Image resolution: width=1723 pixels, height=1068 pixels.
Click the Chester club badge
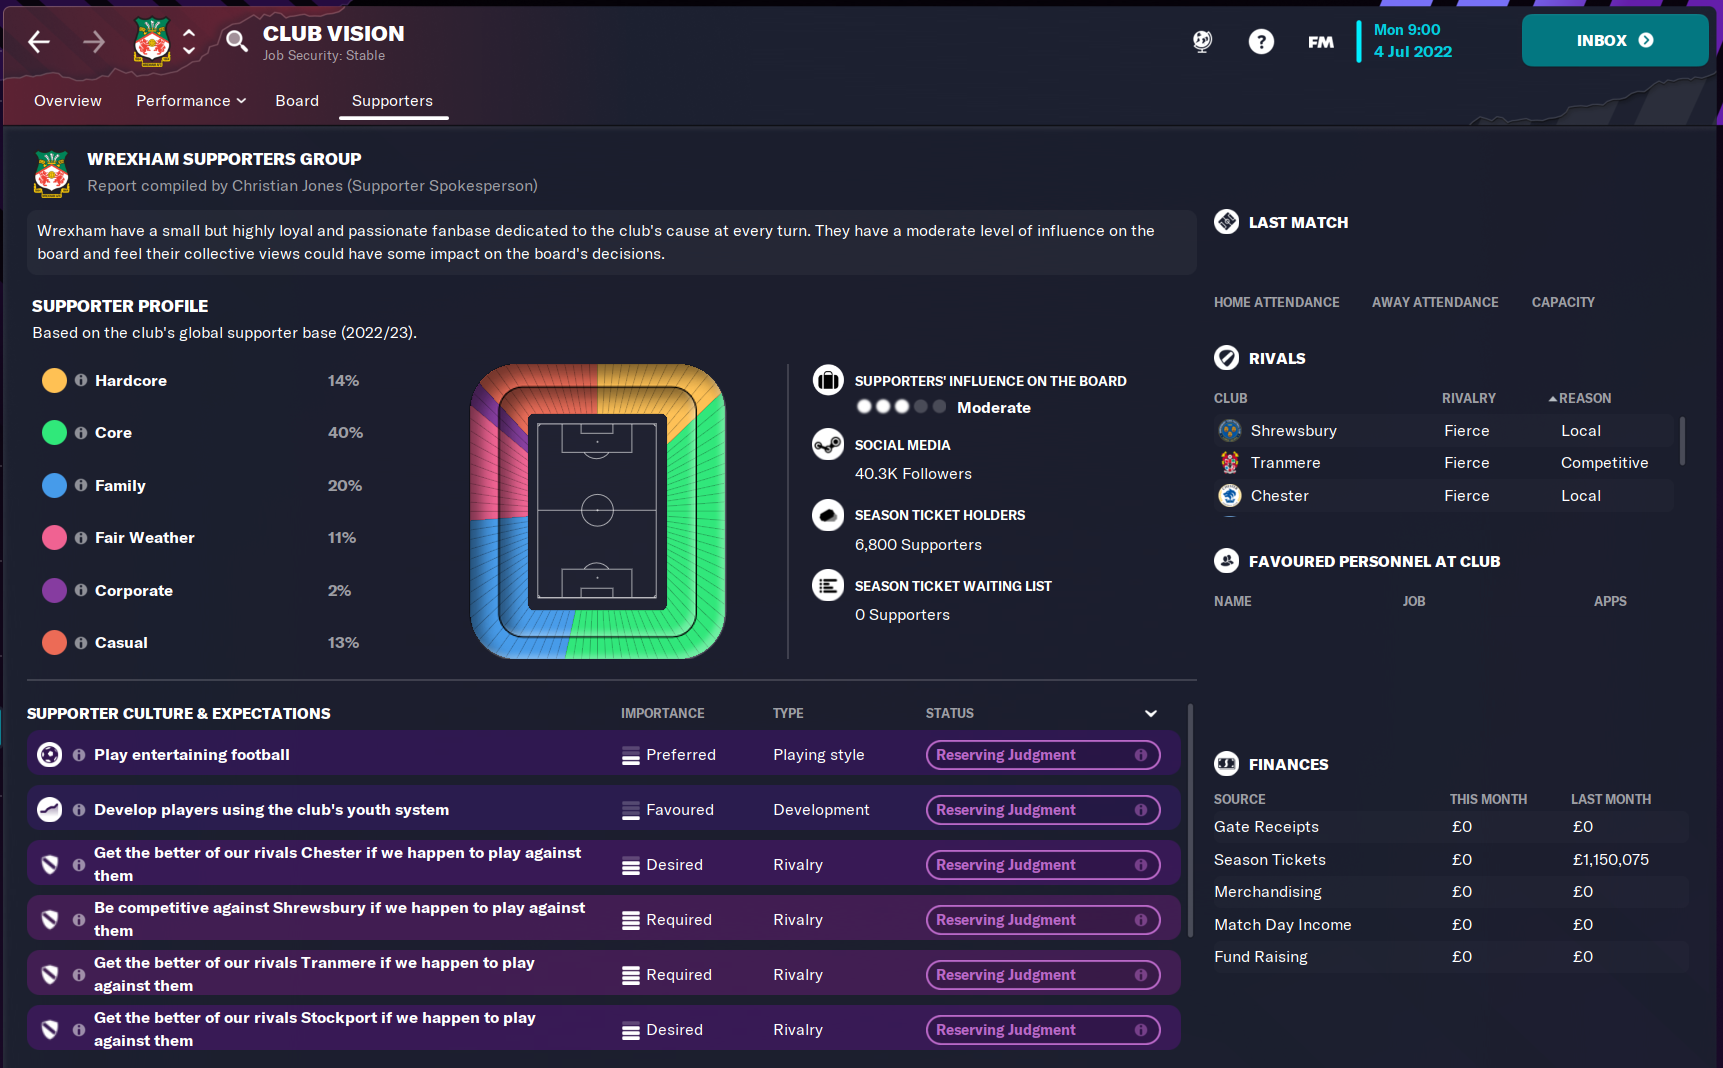point(1230,495)
